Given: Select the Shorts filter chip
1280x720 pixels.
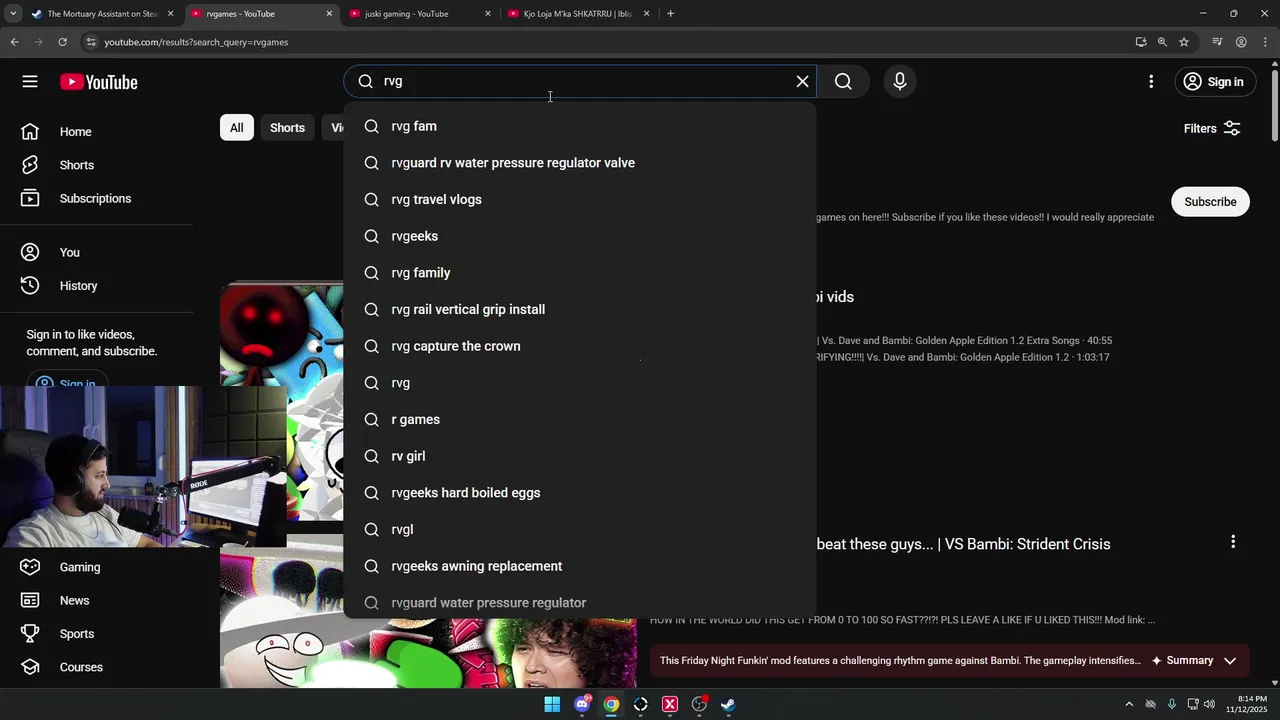Looking at the screenshot, I should click(287, 128).
